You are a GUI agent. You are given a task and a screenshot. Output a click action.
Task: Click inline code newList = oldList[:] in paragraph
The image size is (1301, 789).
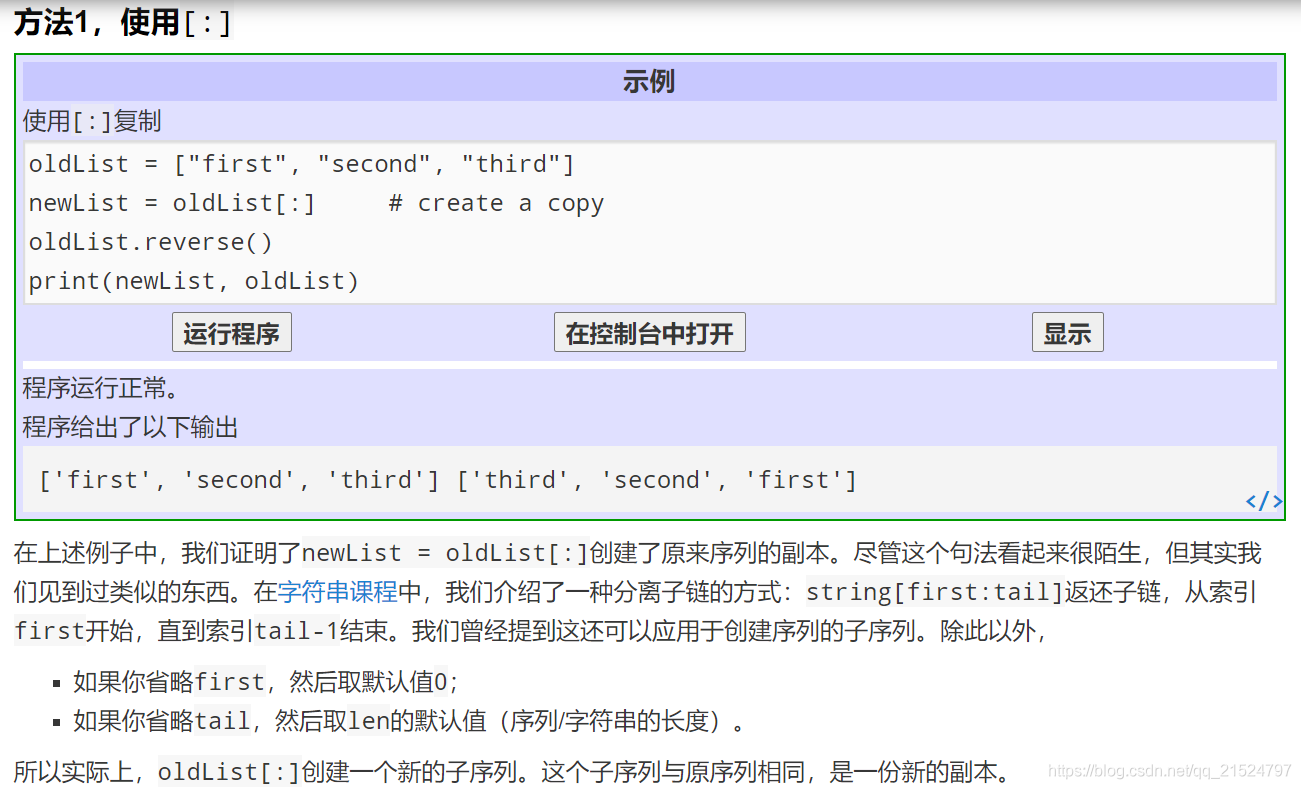point(445,553)
